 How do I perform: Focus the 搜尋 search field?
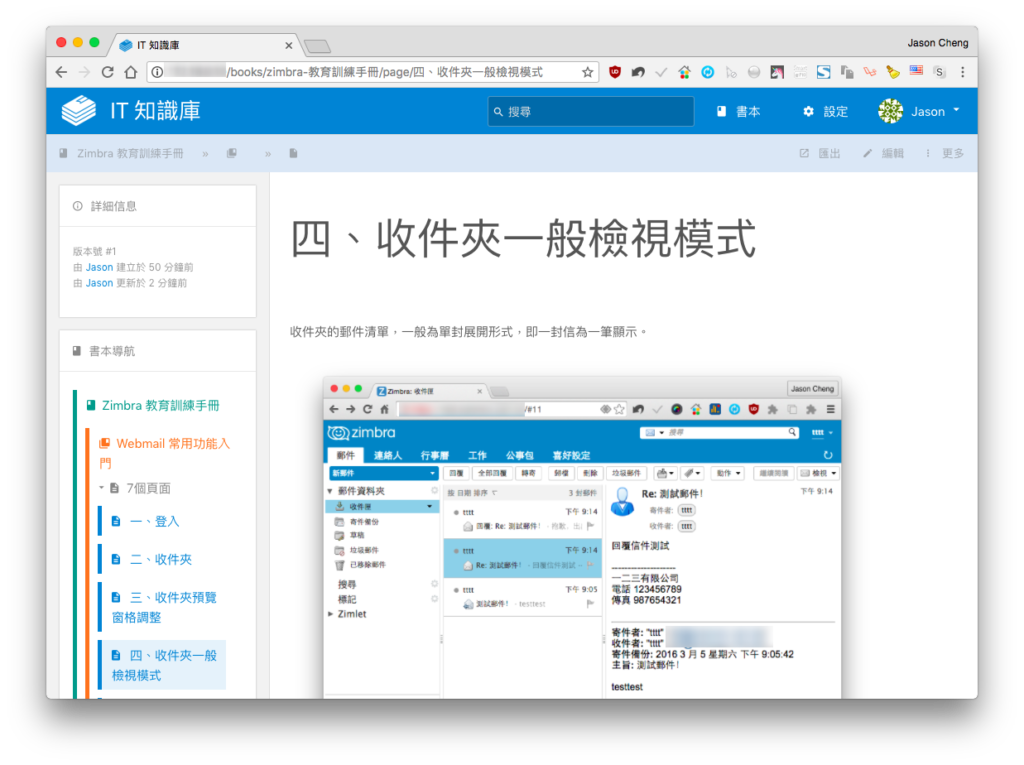590,112
